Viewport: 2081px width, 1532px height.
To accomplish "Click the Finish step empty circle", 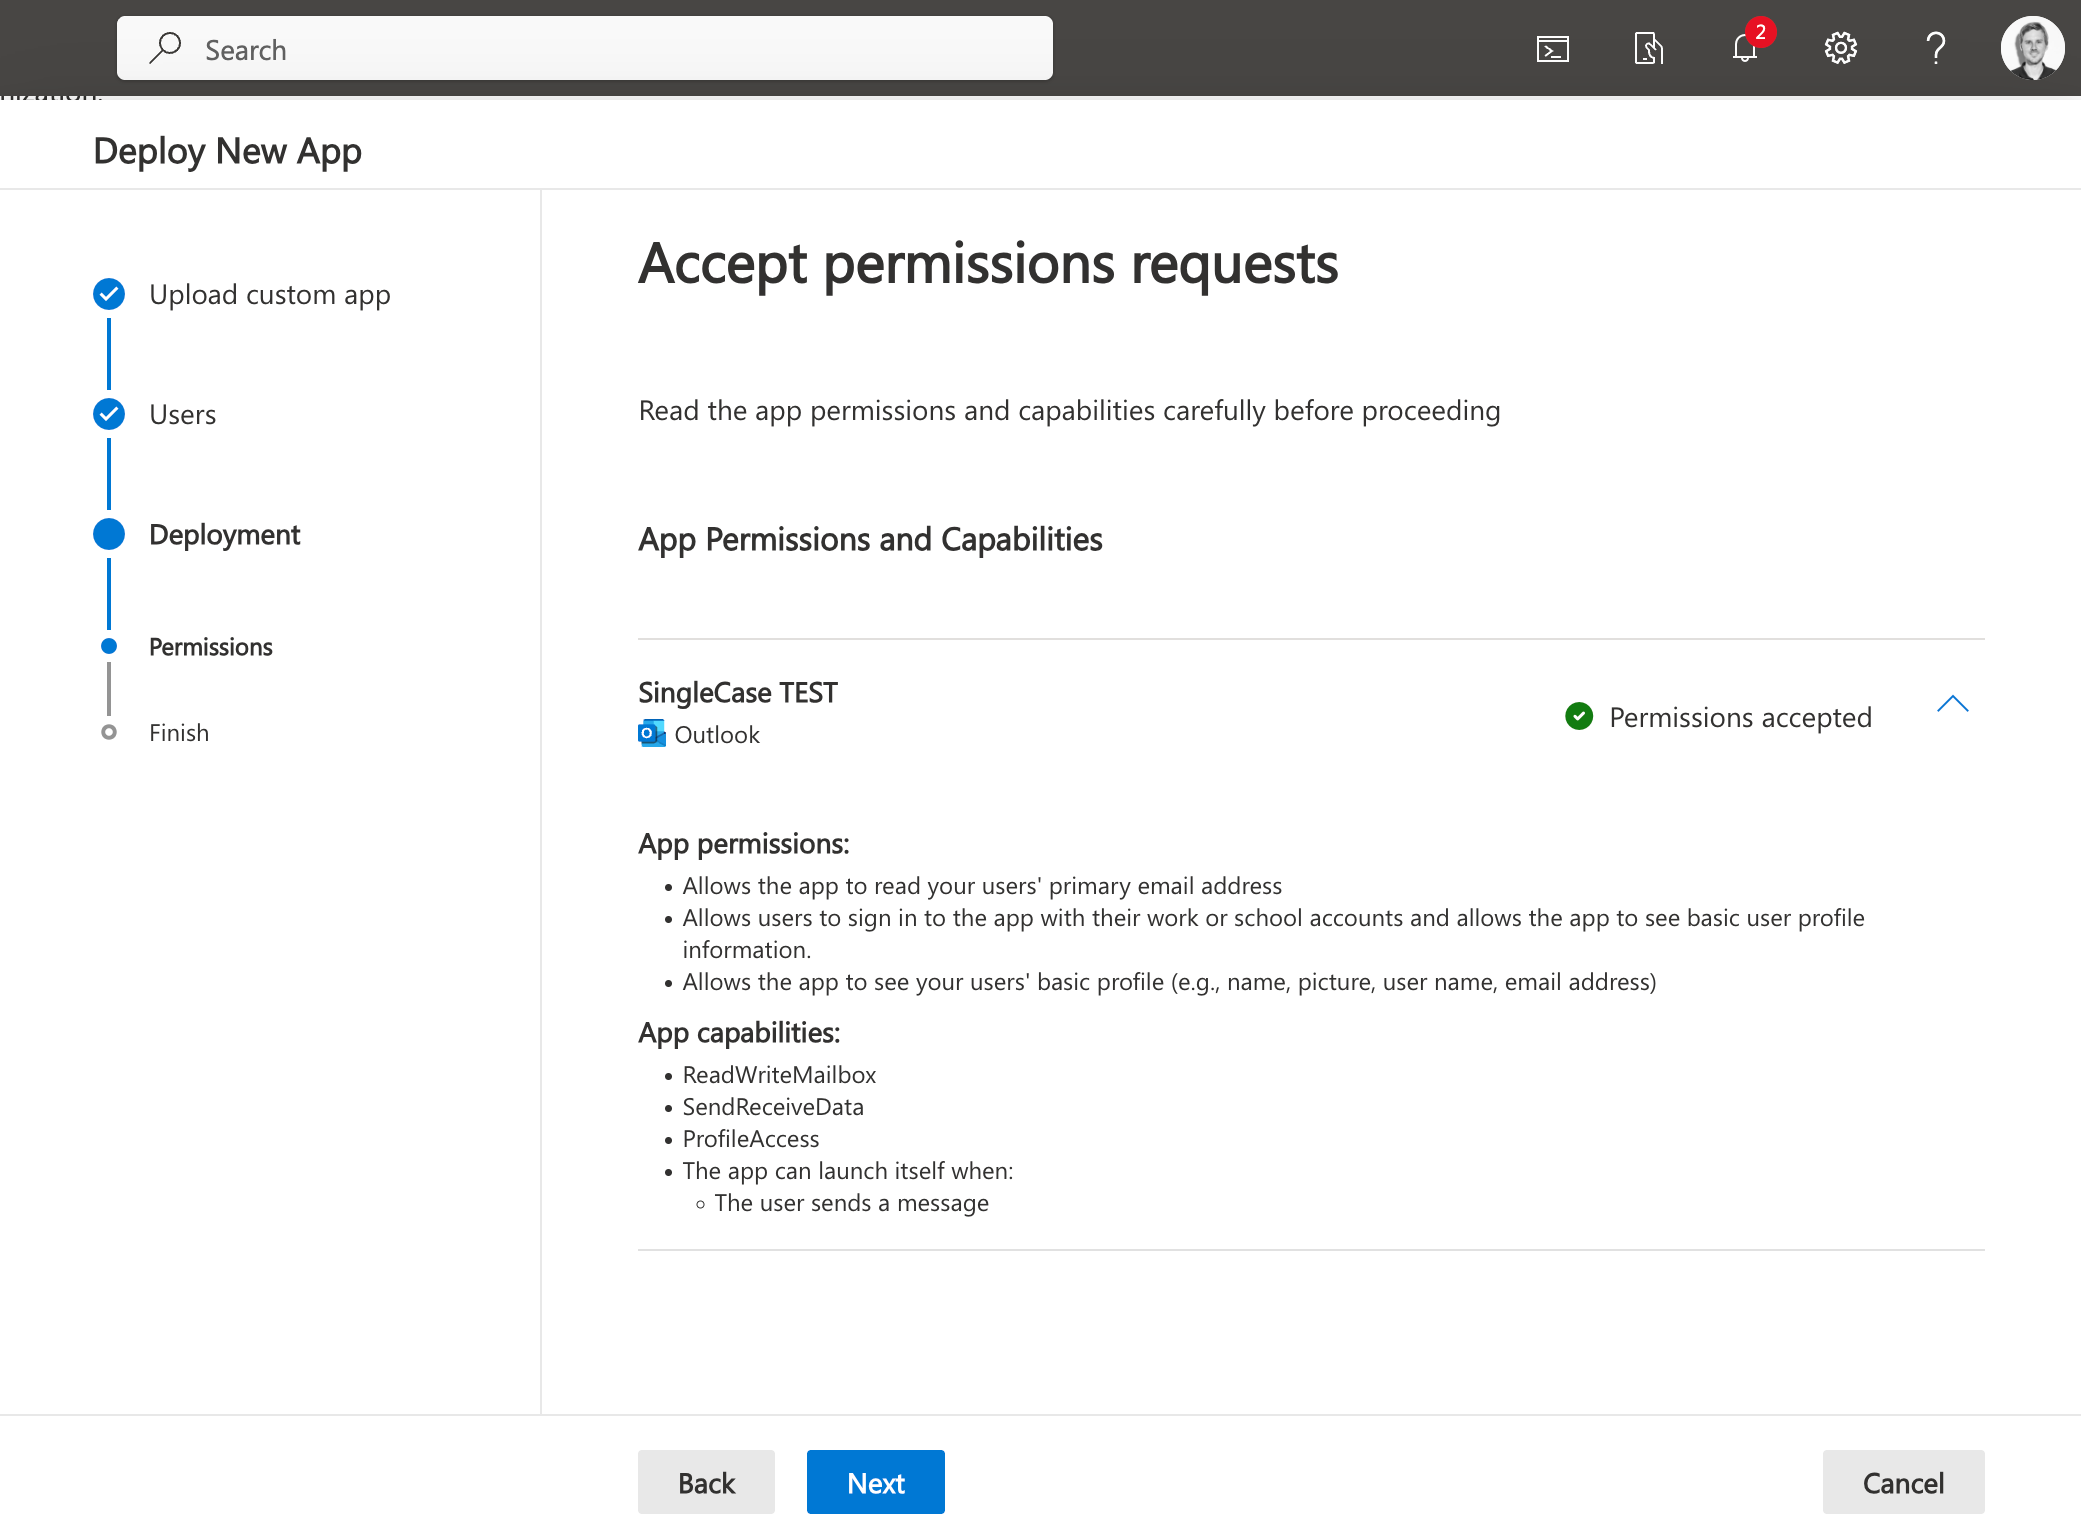I will point(109,732).
